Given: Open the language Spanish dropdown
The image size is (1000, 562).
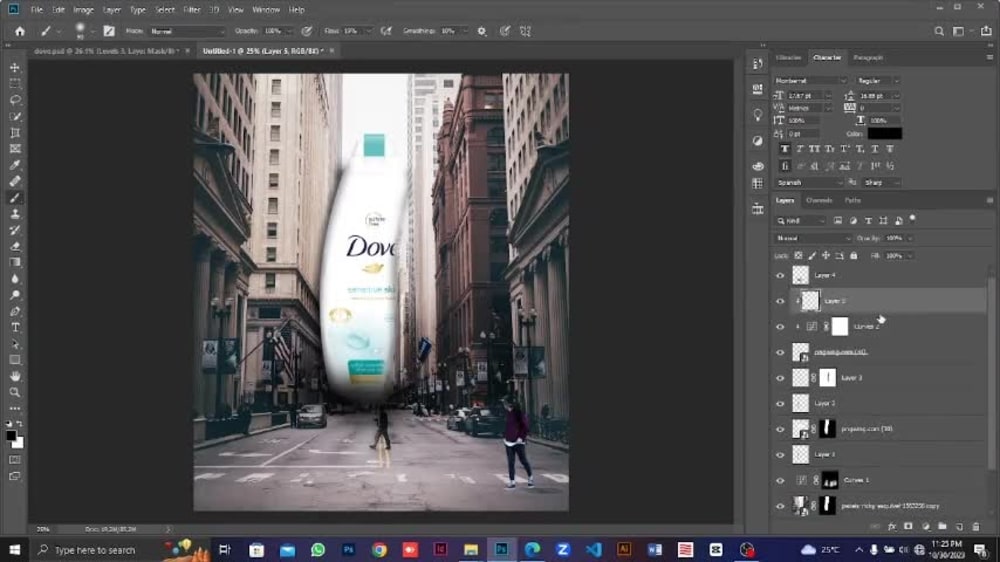Looking at the screenshot, I should (x=809, y=182).
